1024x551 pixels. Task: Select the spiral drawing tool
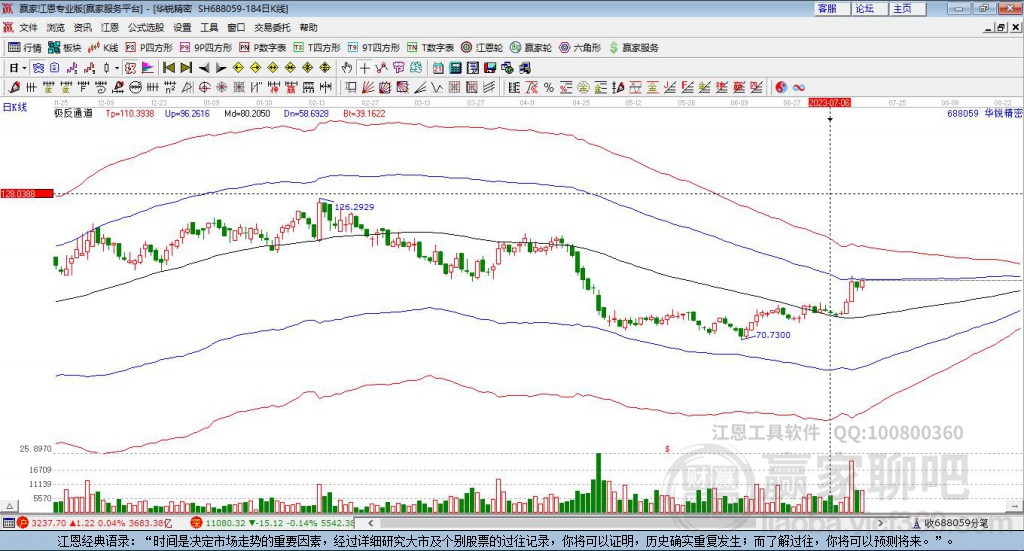tap(101, 87)
